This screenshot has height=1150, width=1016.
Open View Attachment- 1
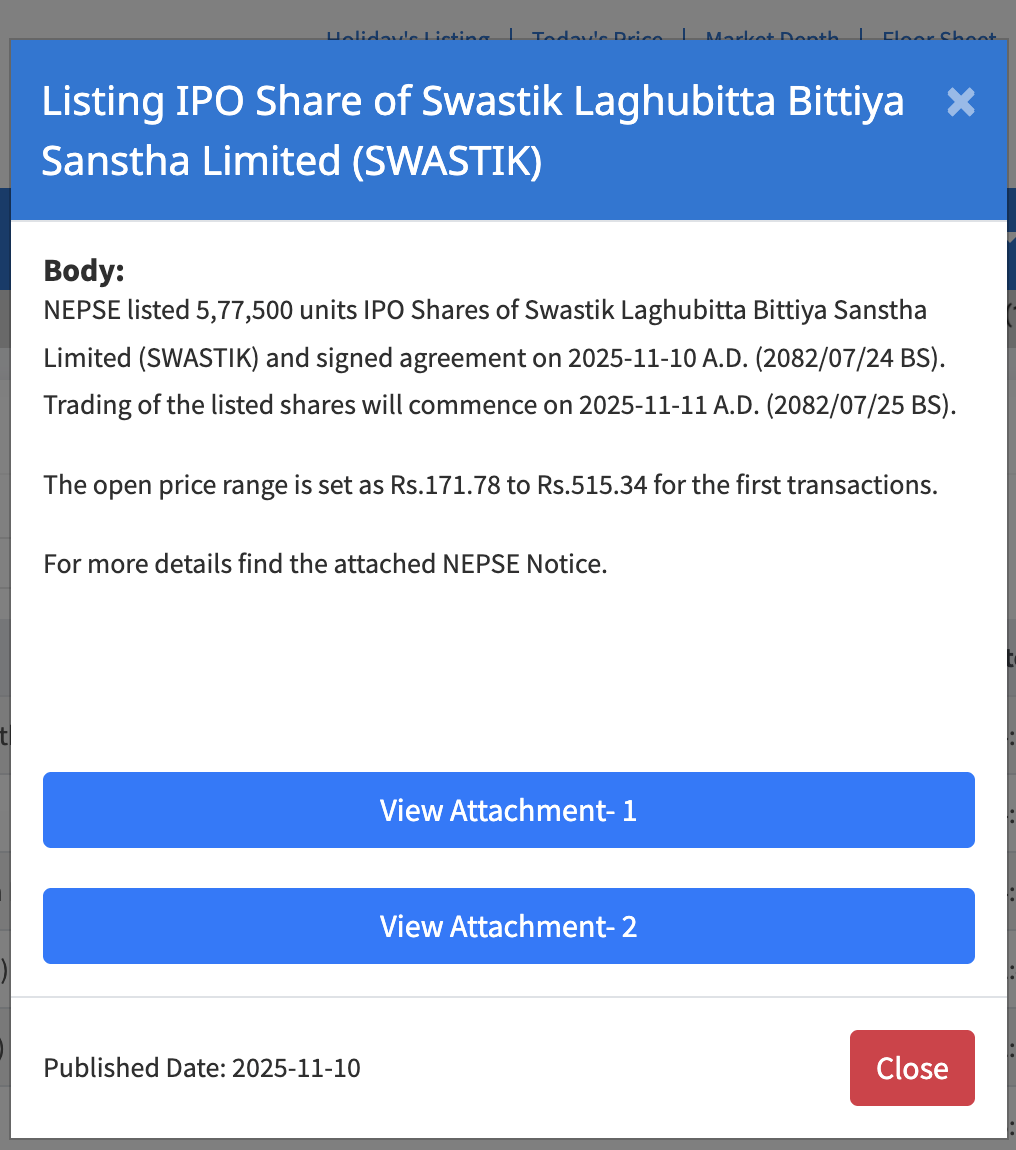click(x=508, y=810)
